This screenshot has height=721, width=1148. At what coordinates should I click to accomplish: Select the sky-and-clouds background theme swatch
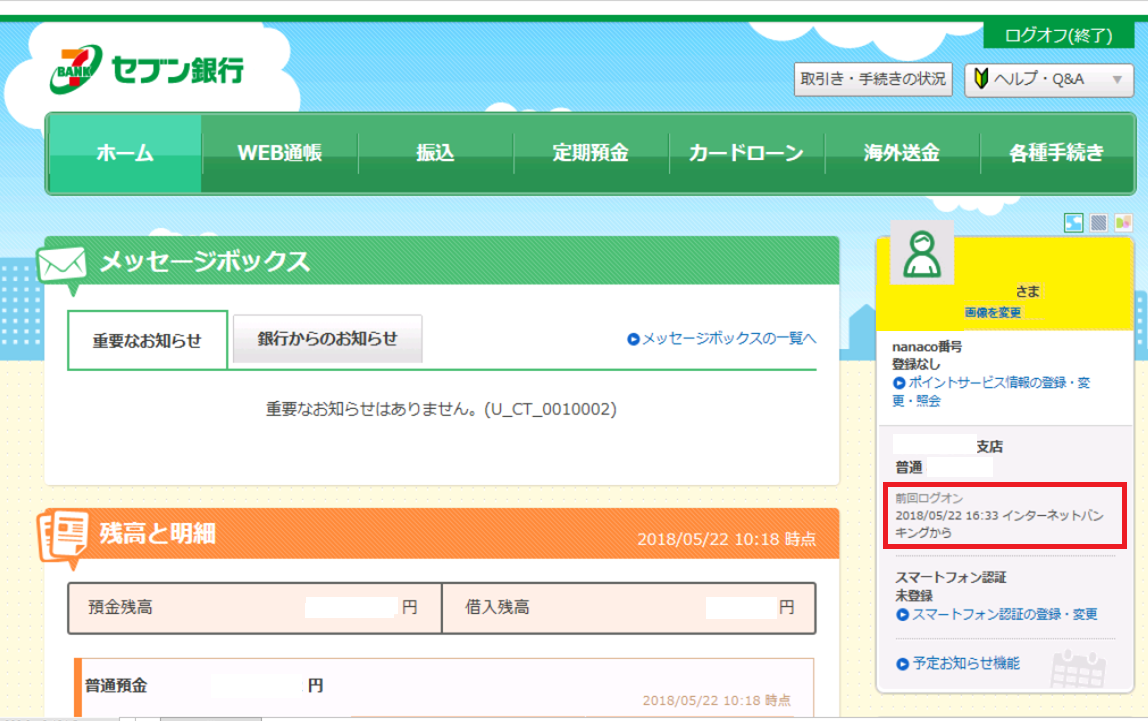click(x=1074, y=223)
